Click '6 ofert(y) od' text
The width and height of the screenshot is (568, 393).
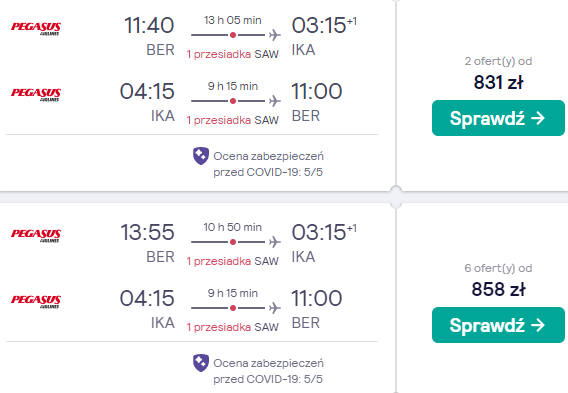tap(498, 268)
